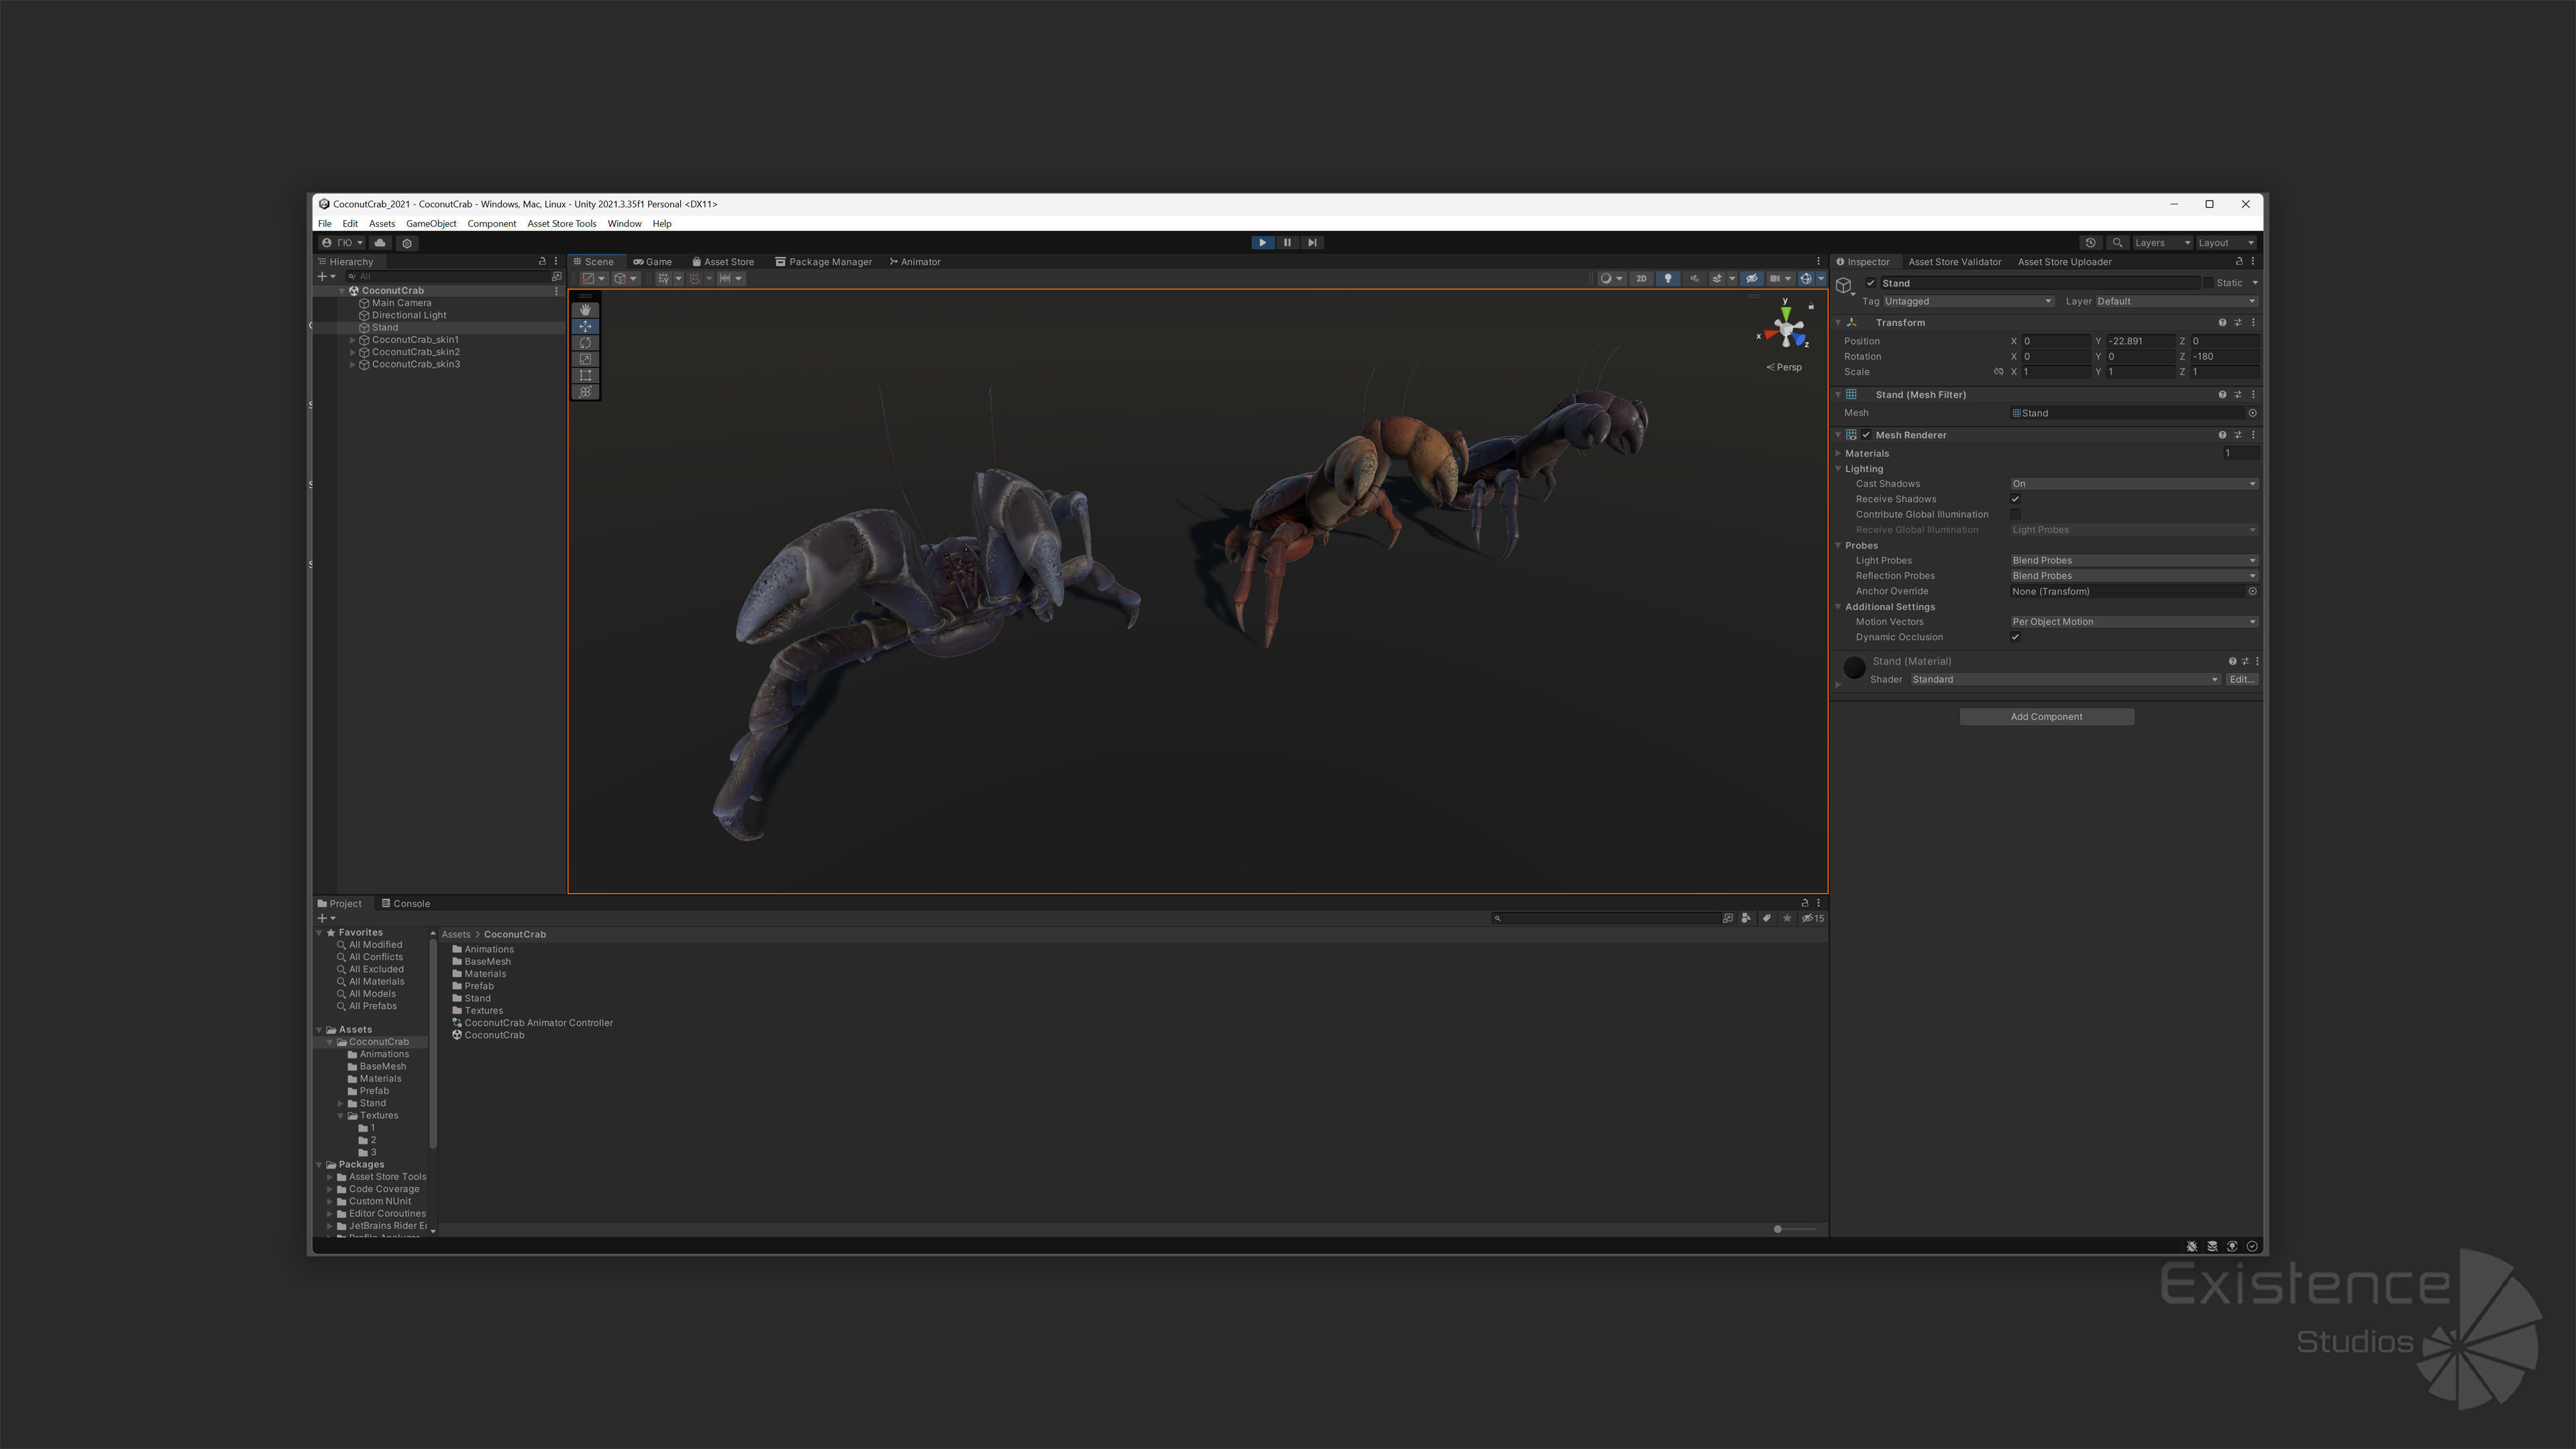Open the Mesh object picker circle
This screenshot has height=1449, width=2576.
[2252, 413]
